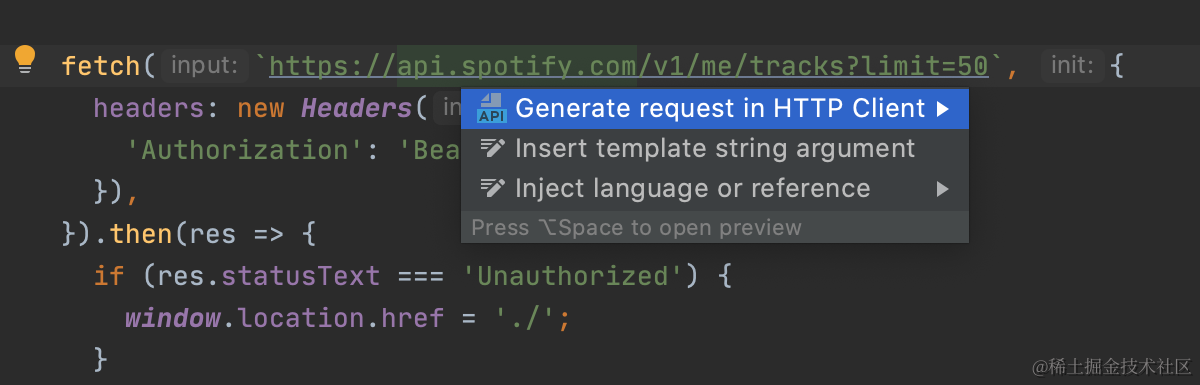Click res.statusText in the if condition
The height and width of the screenshot is (385, 1200).
(268, 276)
